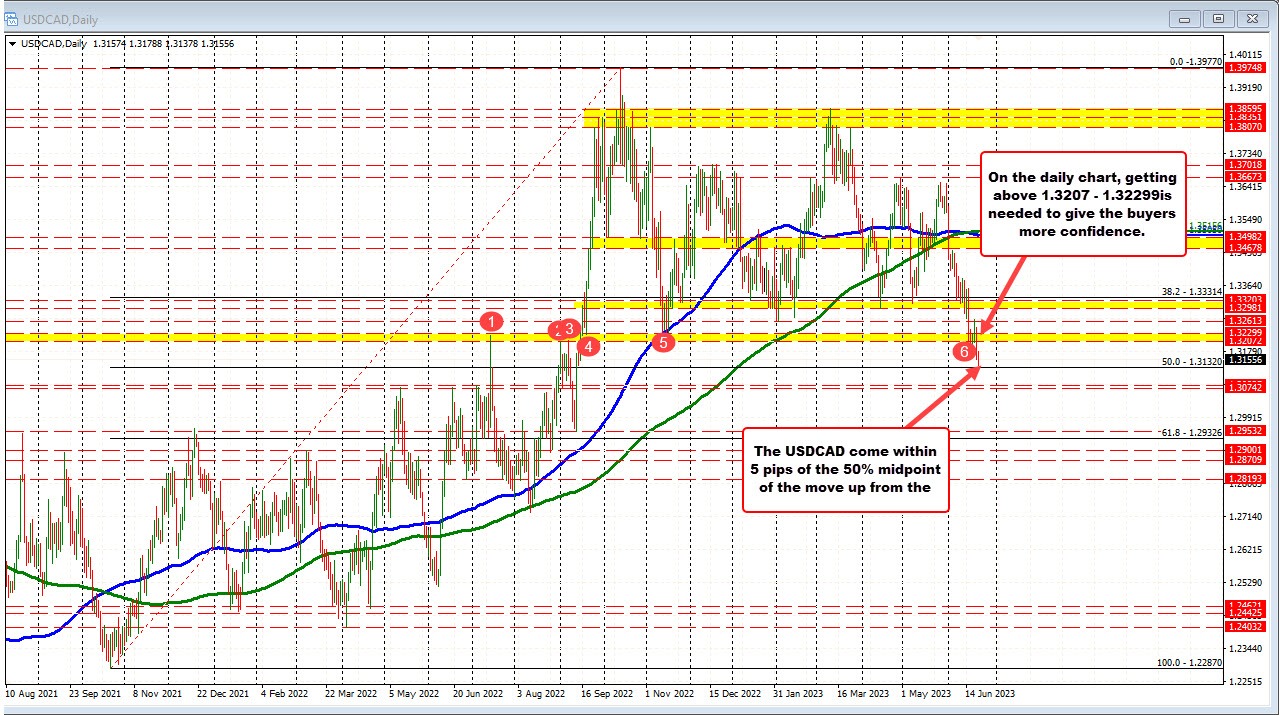Select the 38.2 - 1.33314 Fibonacci label
1279x715 pixels.
pyautogui.click(x=1192, y=291)
